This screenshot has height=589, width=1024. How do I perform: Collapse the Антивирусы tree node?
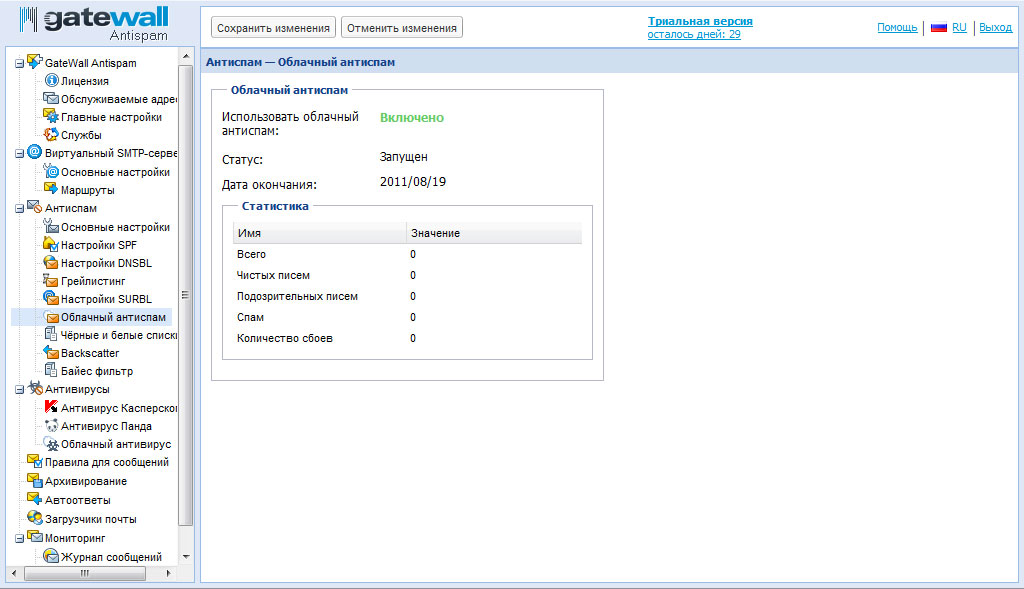coord(20,389)
